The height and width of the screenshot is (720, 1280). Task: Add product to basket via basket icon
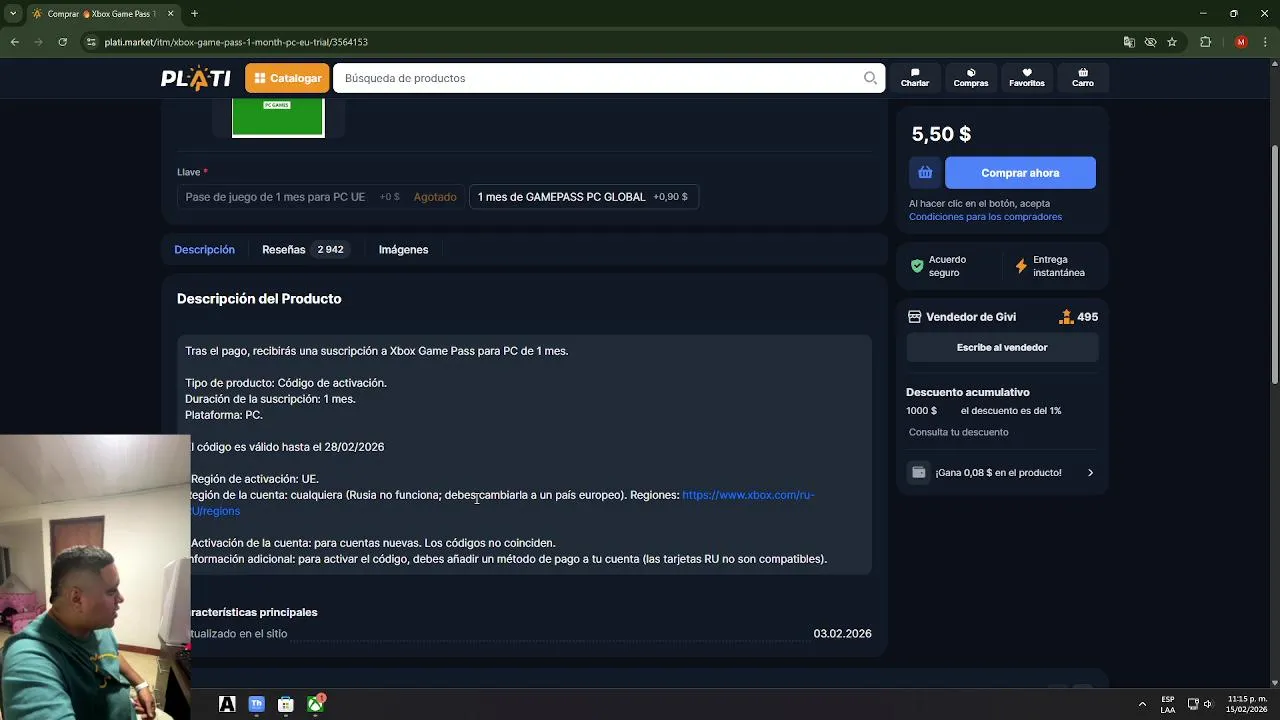pyautogui.click(x=925, y=173)
